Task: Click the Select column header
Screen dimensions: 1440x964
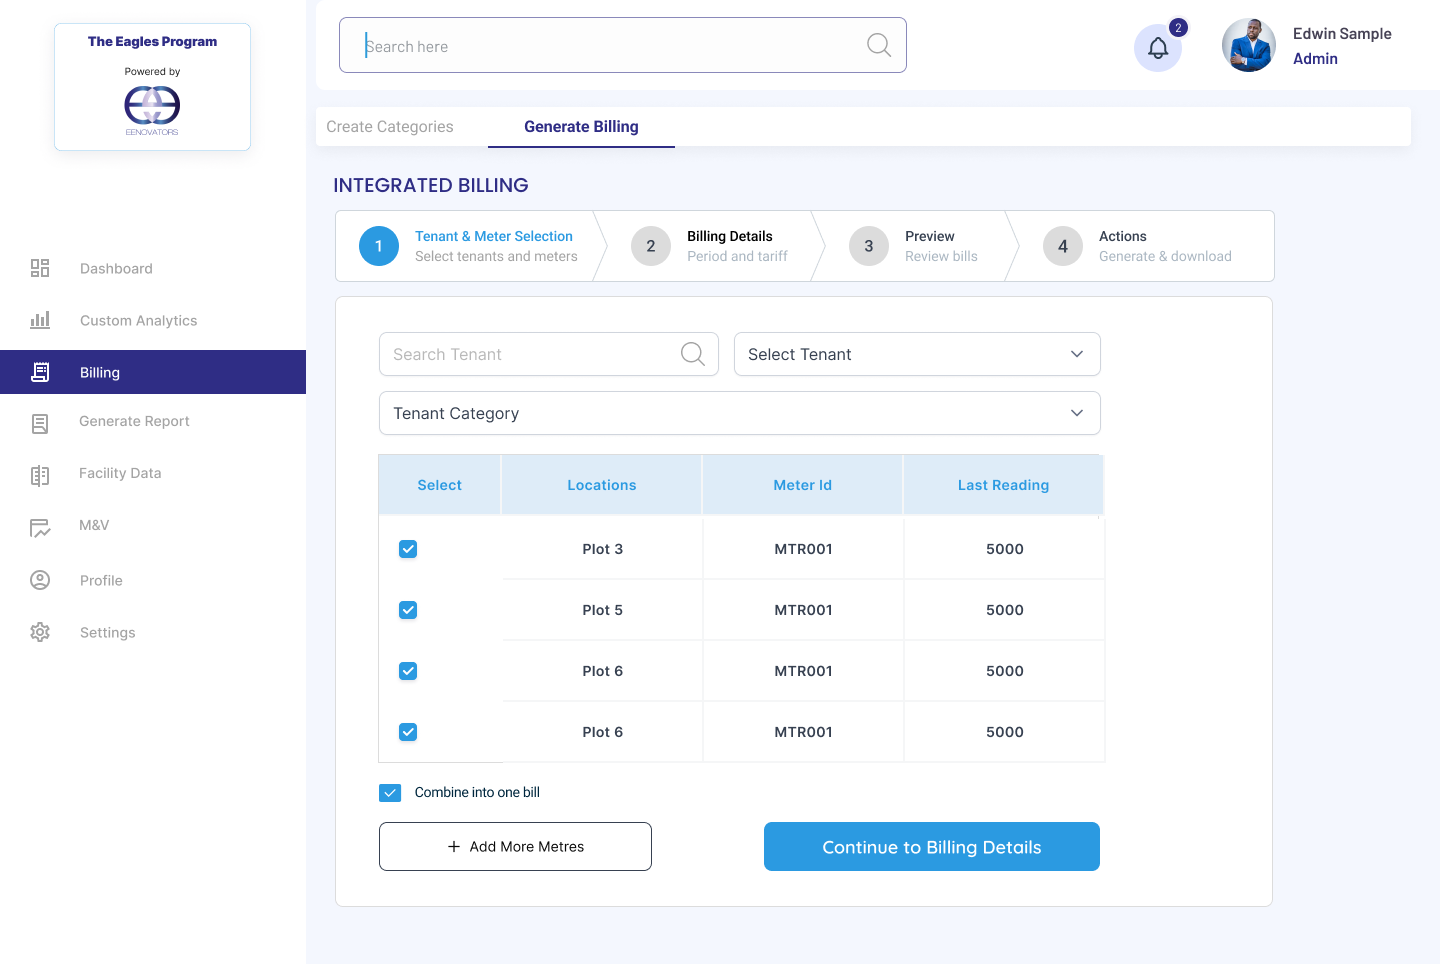Action: pyautogui.click(x=440, y=485)
